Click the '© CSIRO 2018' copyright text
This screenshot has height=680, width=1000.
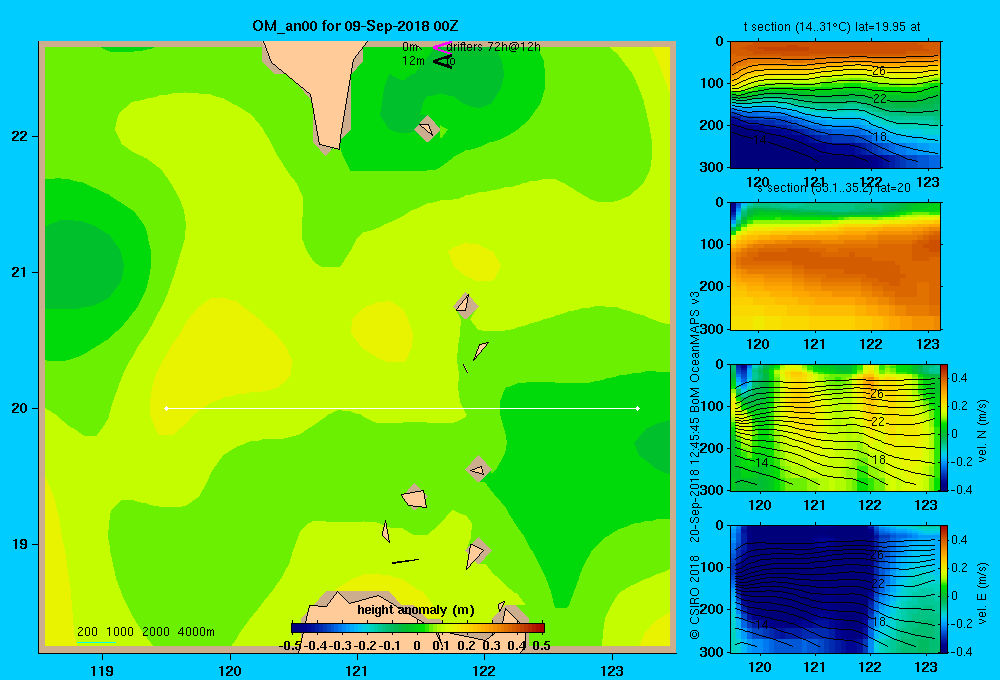pyautogui.click(x=695, y=597)
